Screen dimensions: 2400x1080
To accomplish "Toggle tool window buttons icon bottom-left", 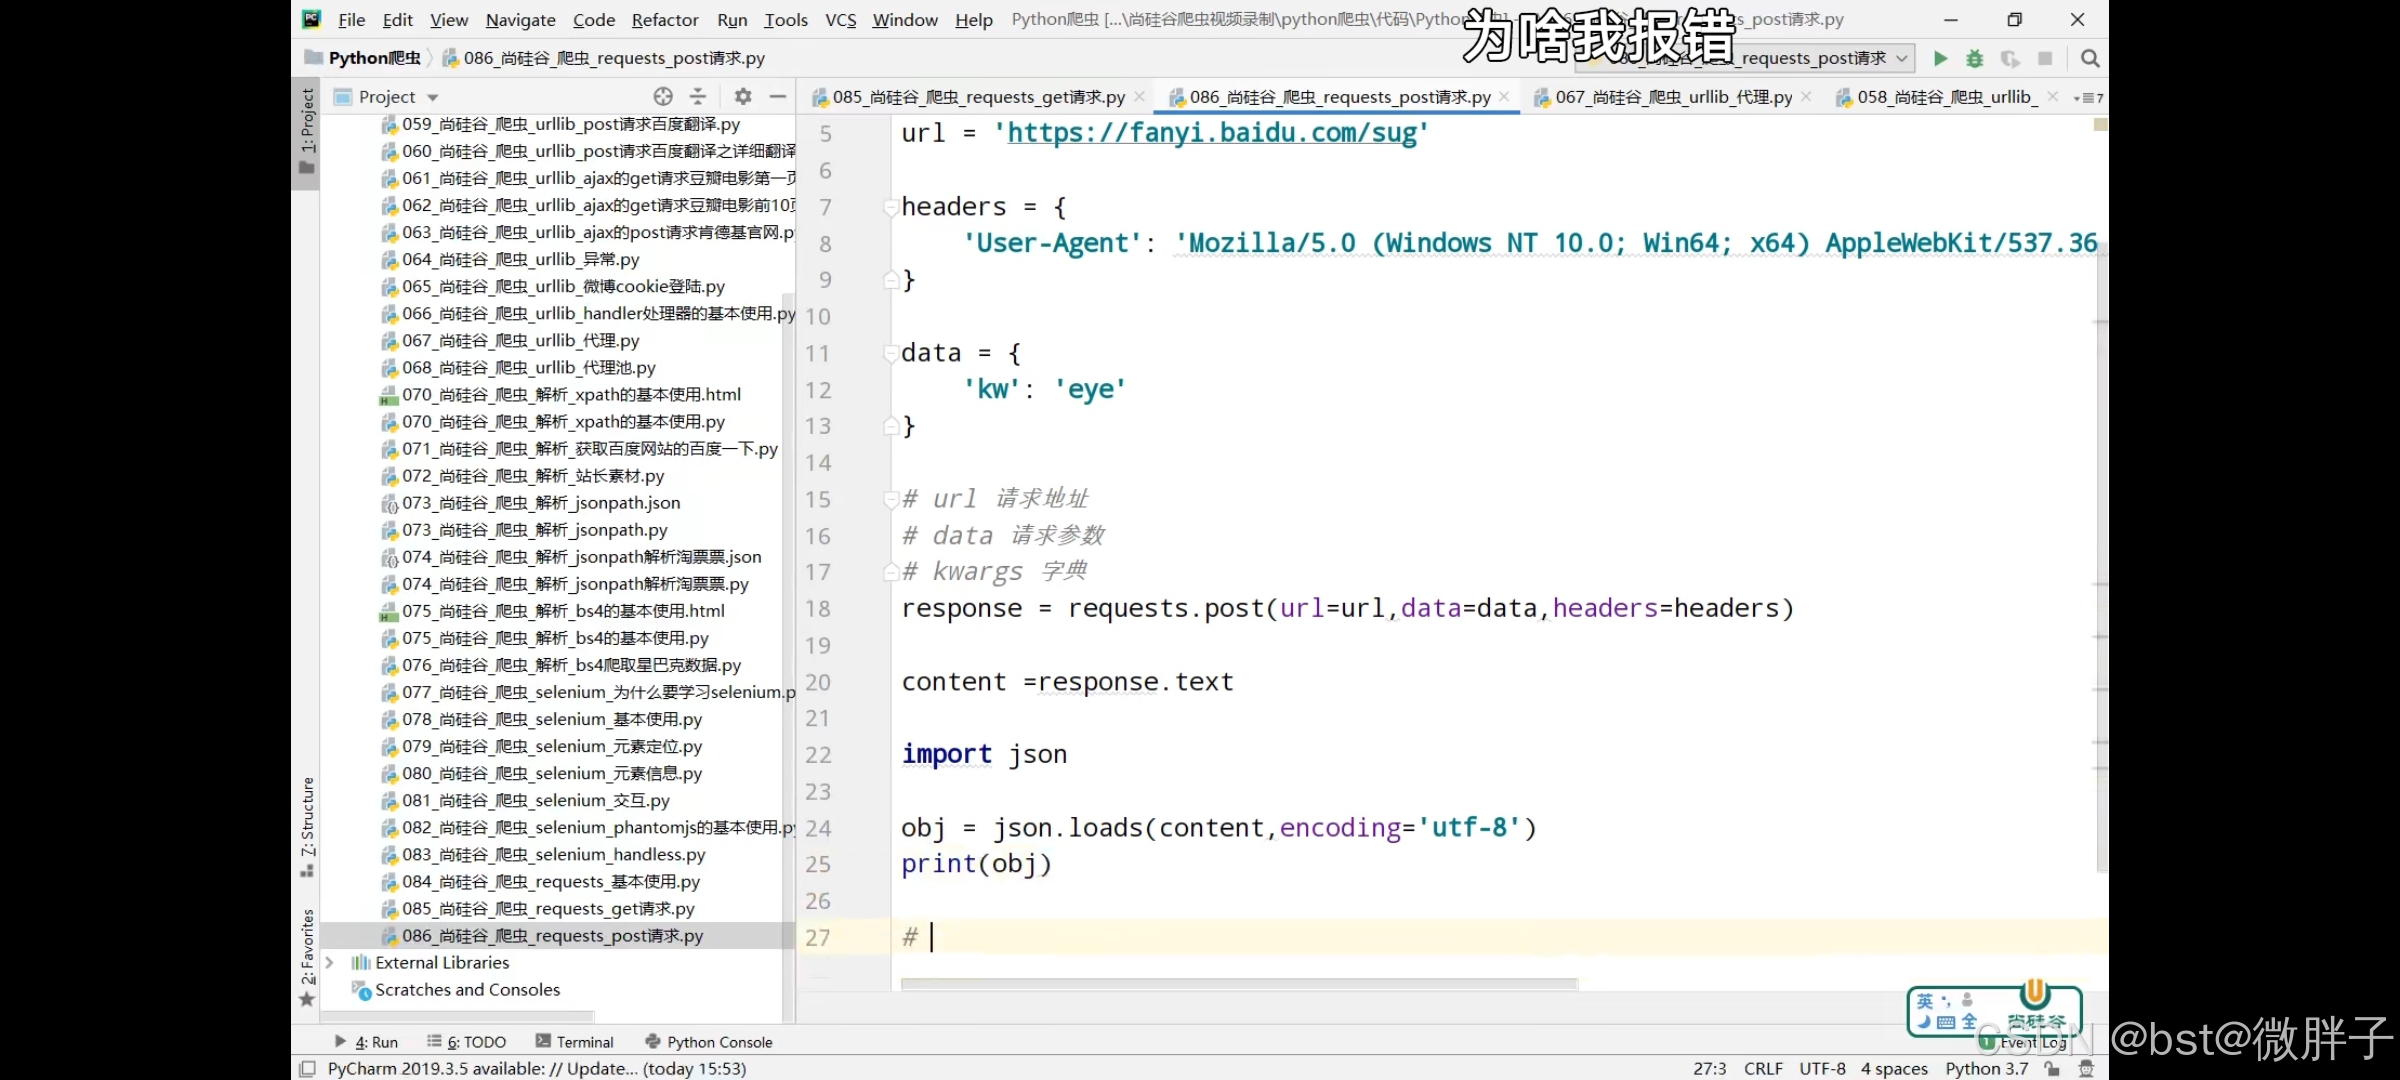I will point(307,1069).
